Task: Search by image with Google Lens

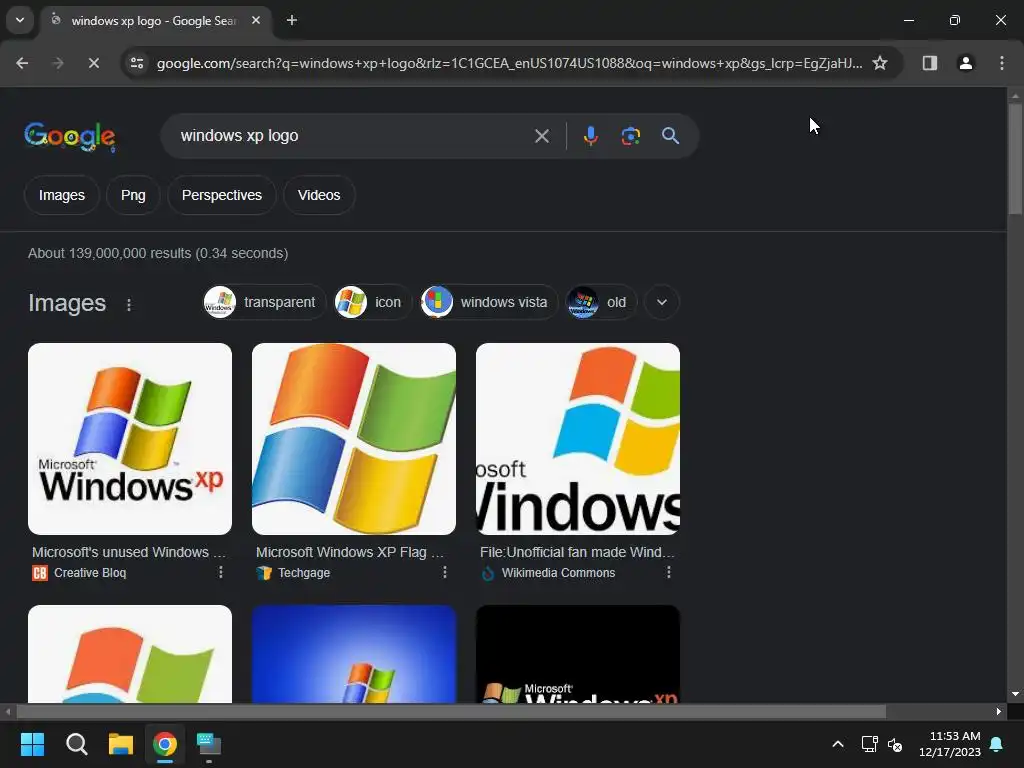Action: [x=630, y=136]
